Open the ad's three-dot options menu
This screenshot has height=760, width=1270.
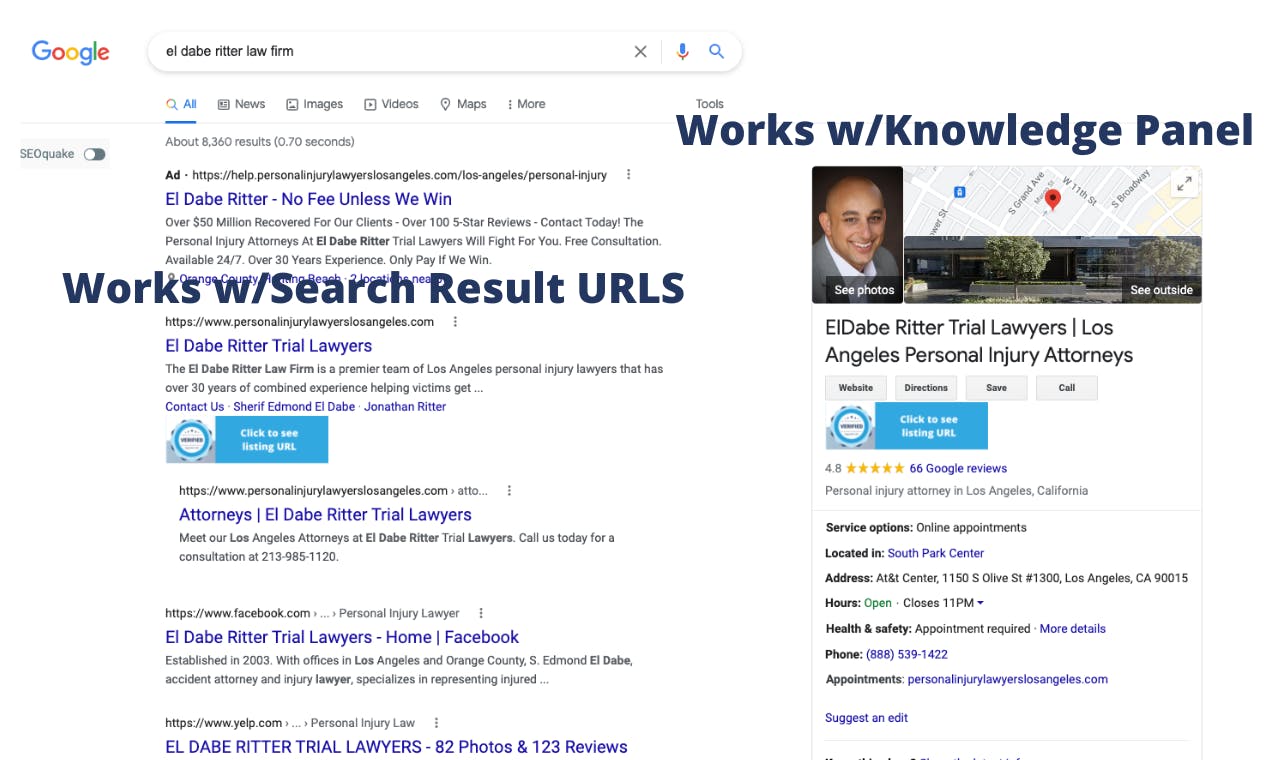[x=629, y=175]
